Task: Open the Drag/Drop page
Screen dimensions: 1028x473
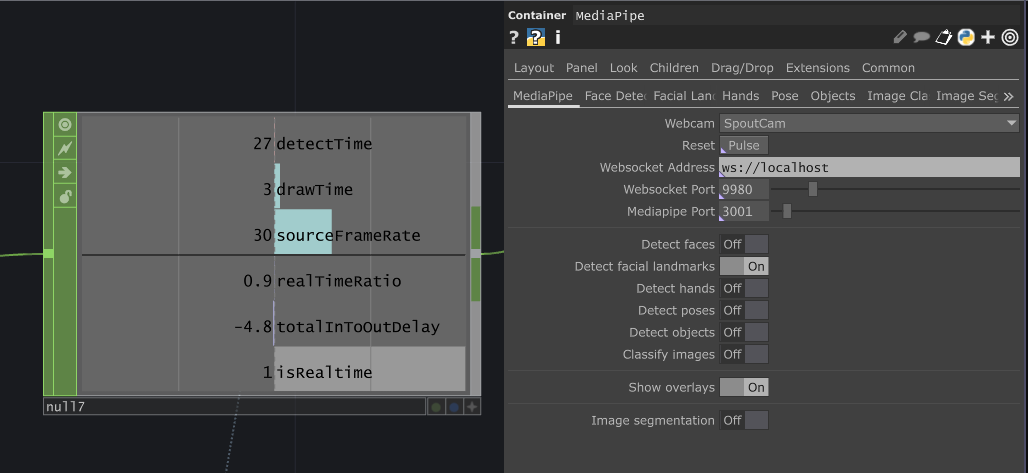Action: [x=742, y=68]
